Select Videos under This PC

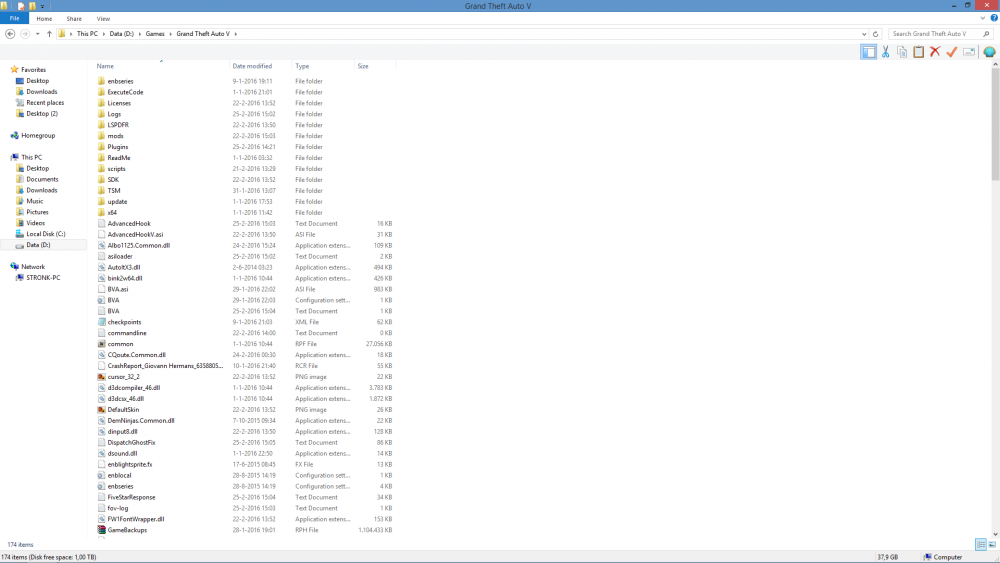coord(35,223)
